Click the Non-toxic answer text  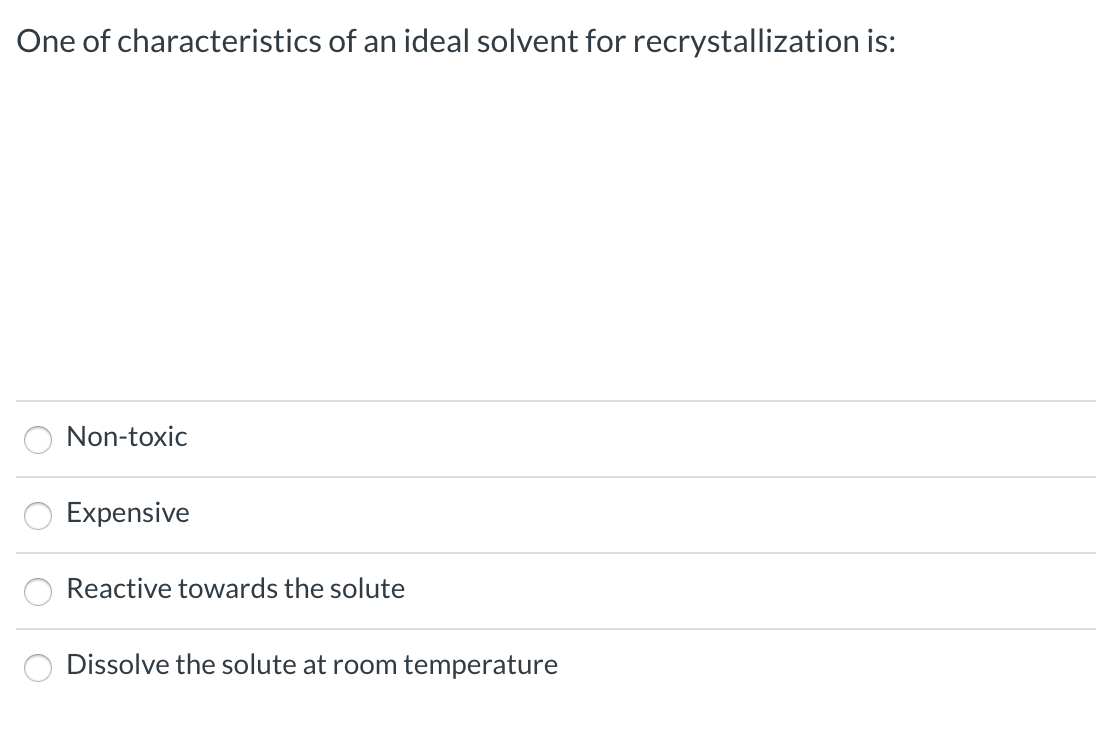126,437
